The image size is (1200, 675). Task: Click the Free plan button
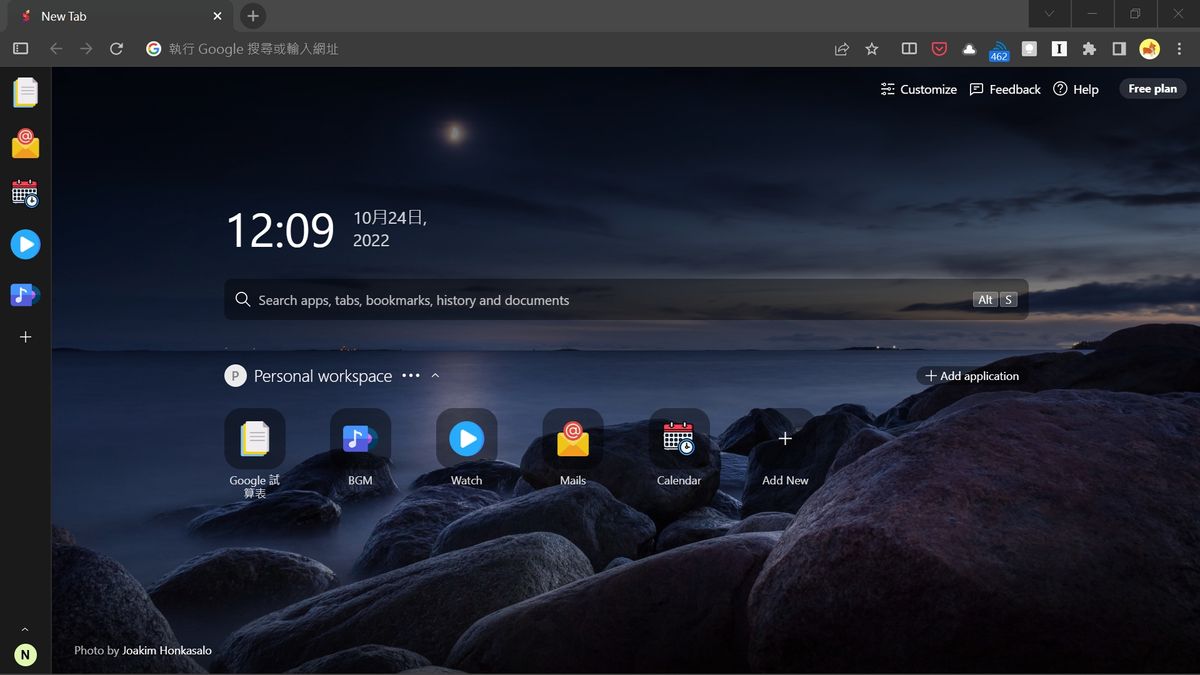coord(1152,89)
